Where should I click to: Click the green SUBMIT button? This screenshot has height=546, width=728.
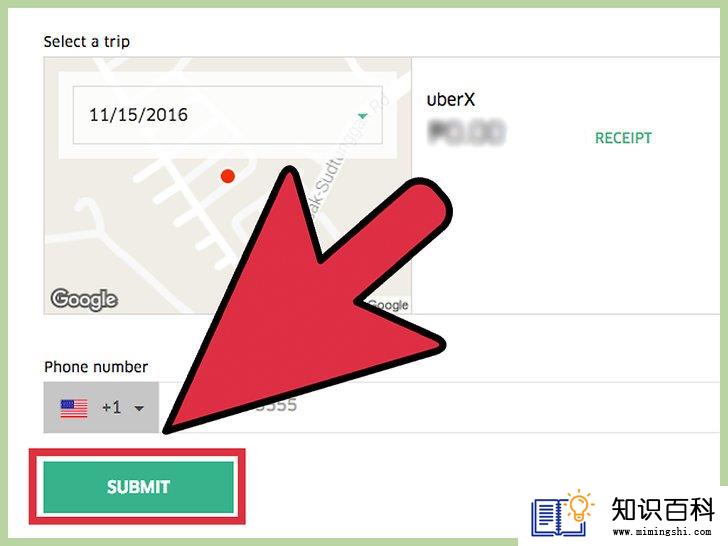(138, 487)
